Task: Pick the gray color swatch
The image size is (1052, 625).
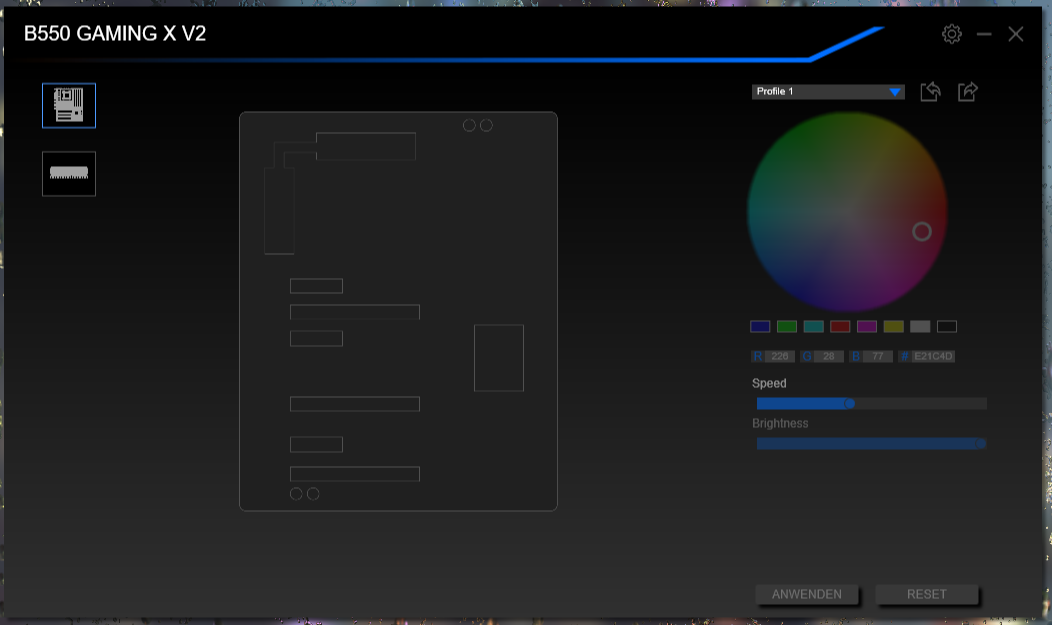Action: click(920, 327)
